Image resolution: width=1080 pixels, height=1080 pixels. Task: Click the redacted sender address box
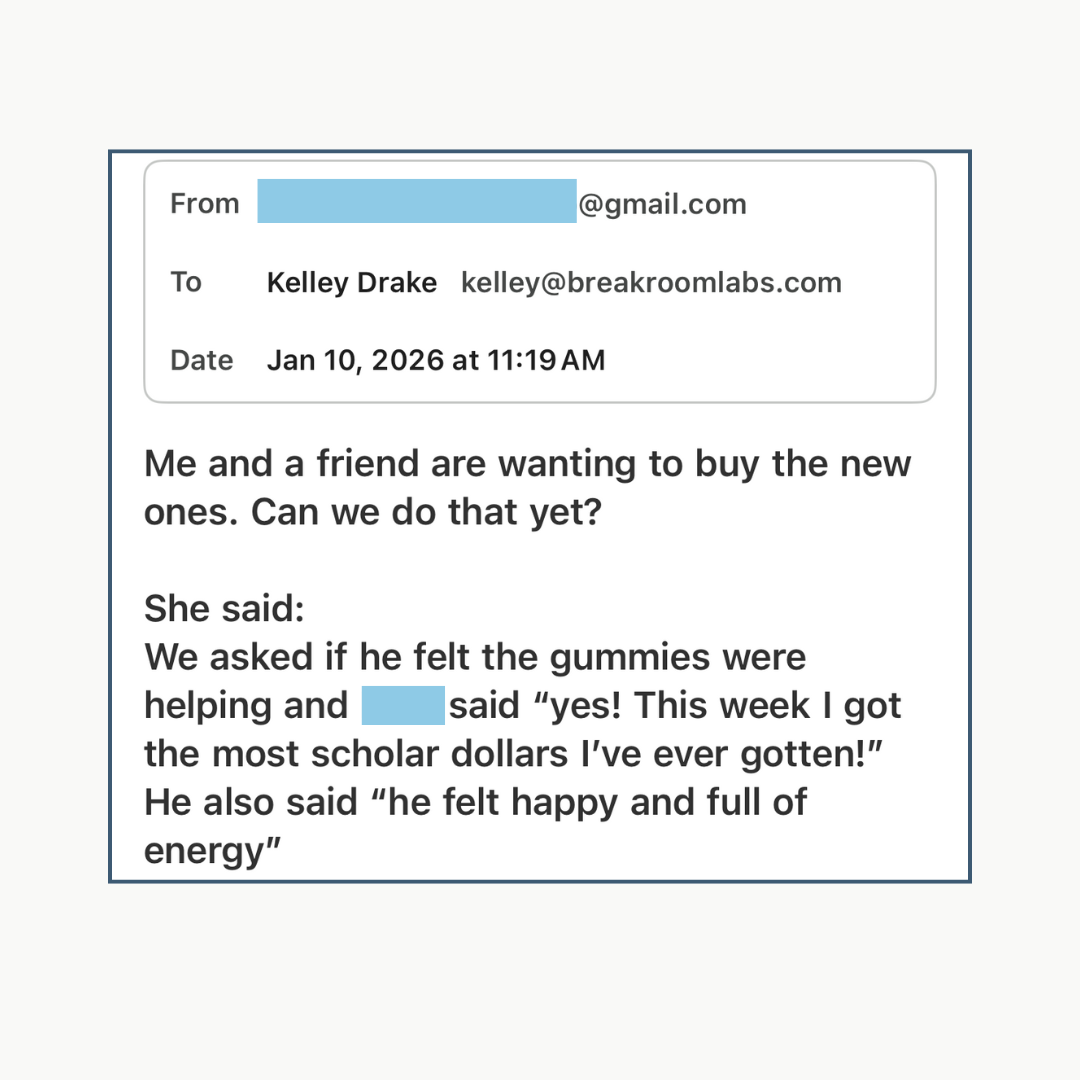416,201
